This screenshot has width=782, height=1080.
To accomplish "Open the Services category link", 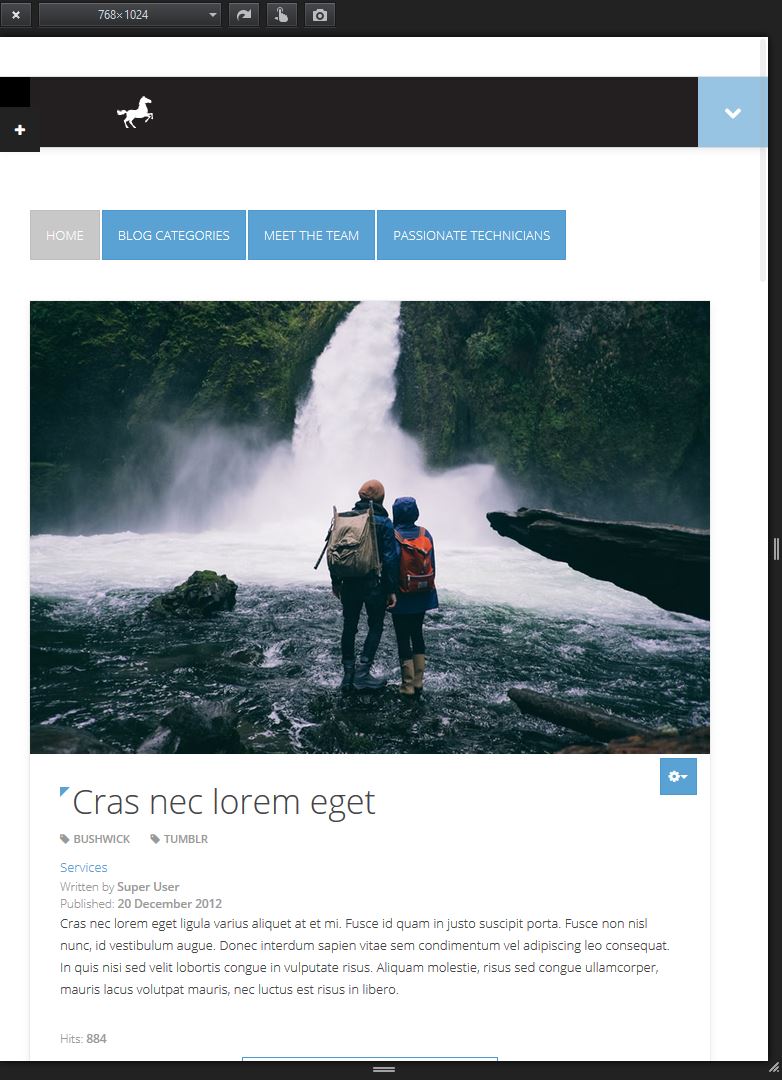I will tap(83, 867).
